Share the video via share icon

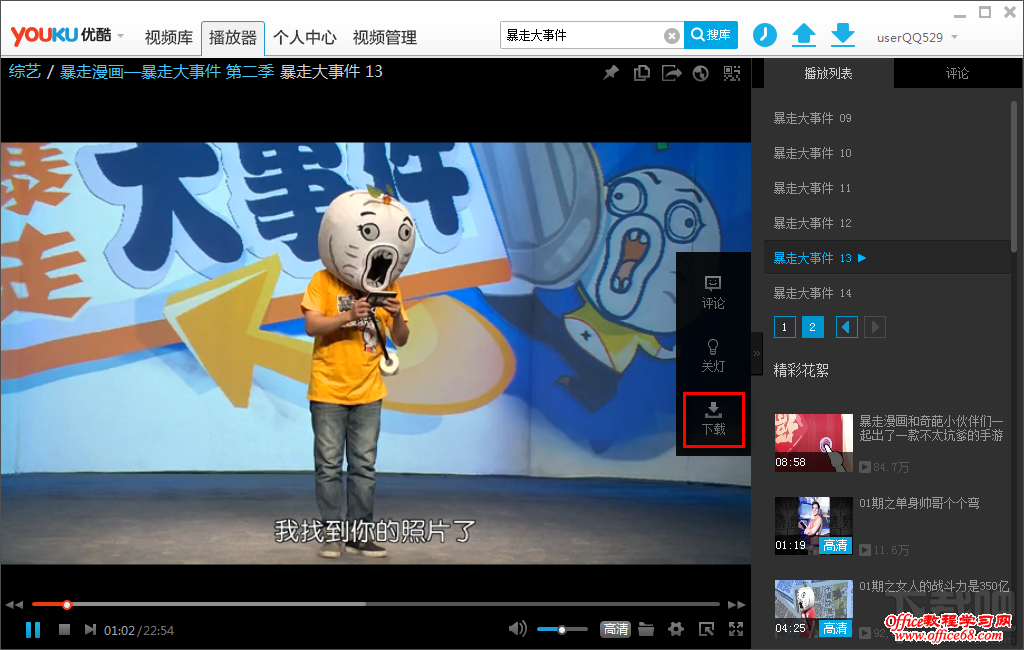tap(671, 73)
